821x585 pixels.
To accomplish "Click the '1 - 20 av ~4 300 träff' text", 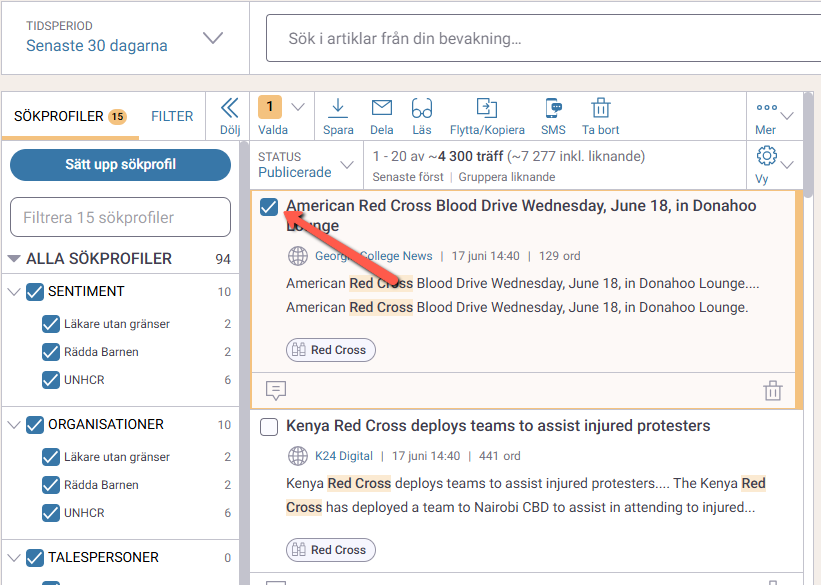I will point(438,156).
